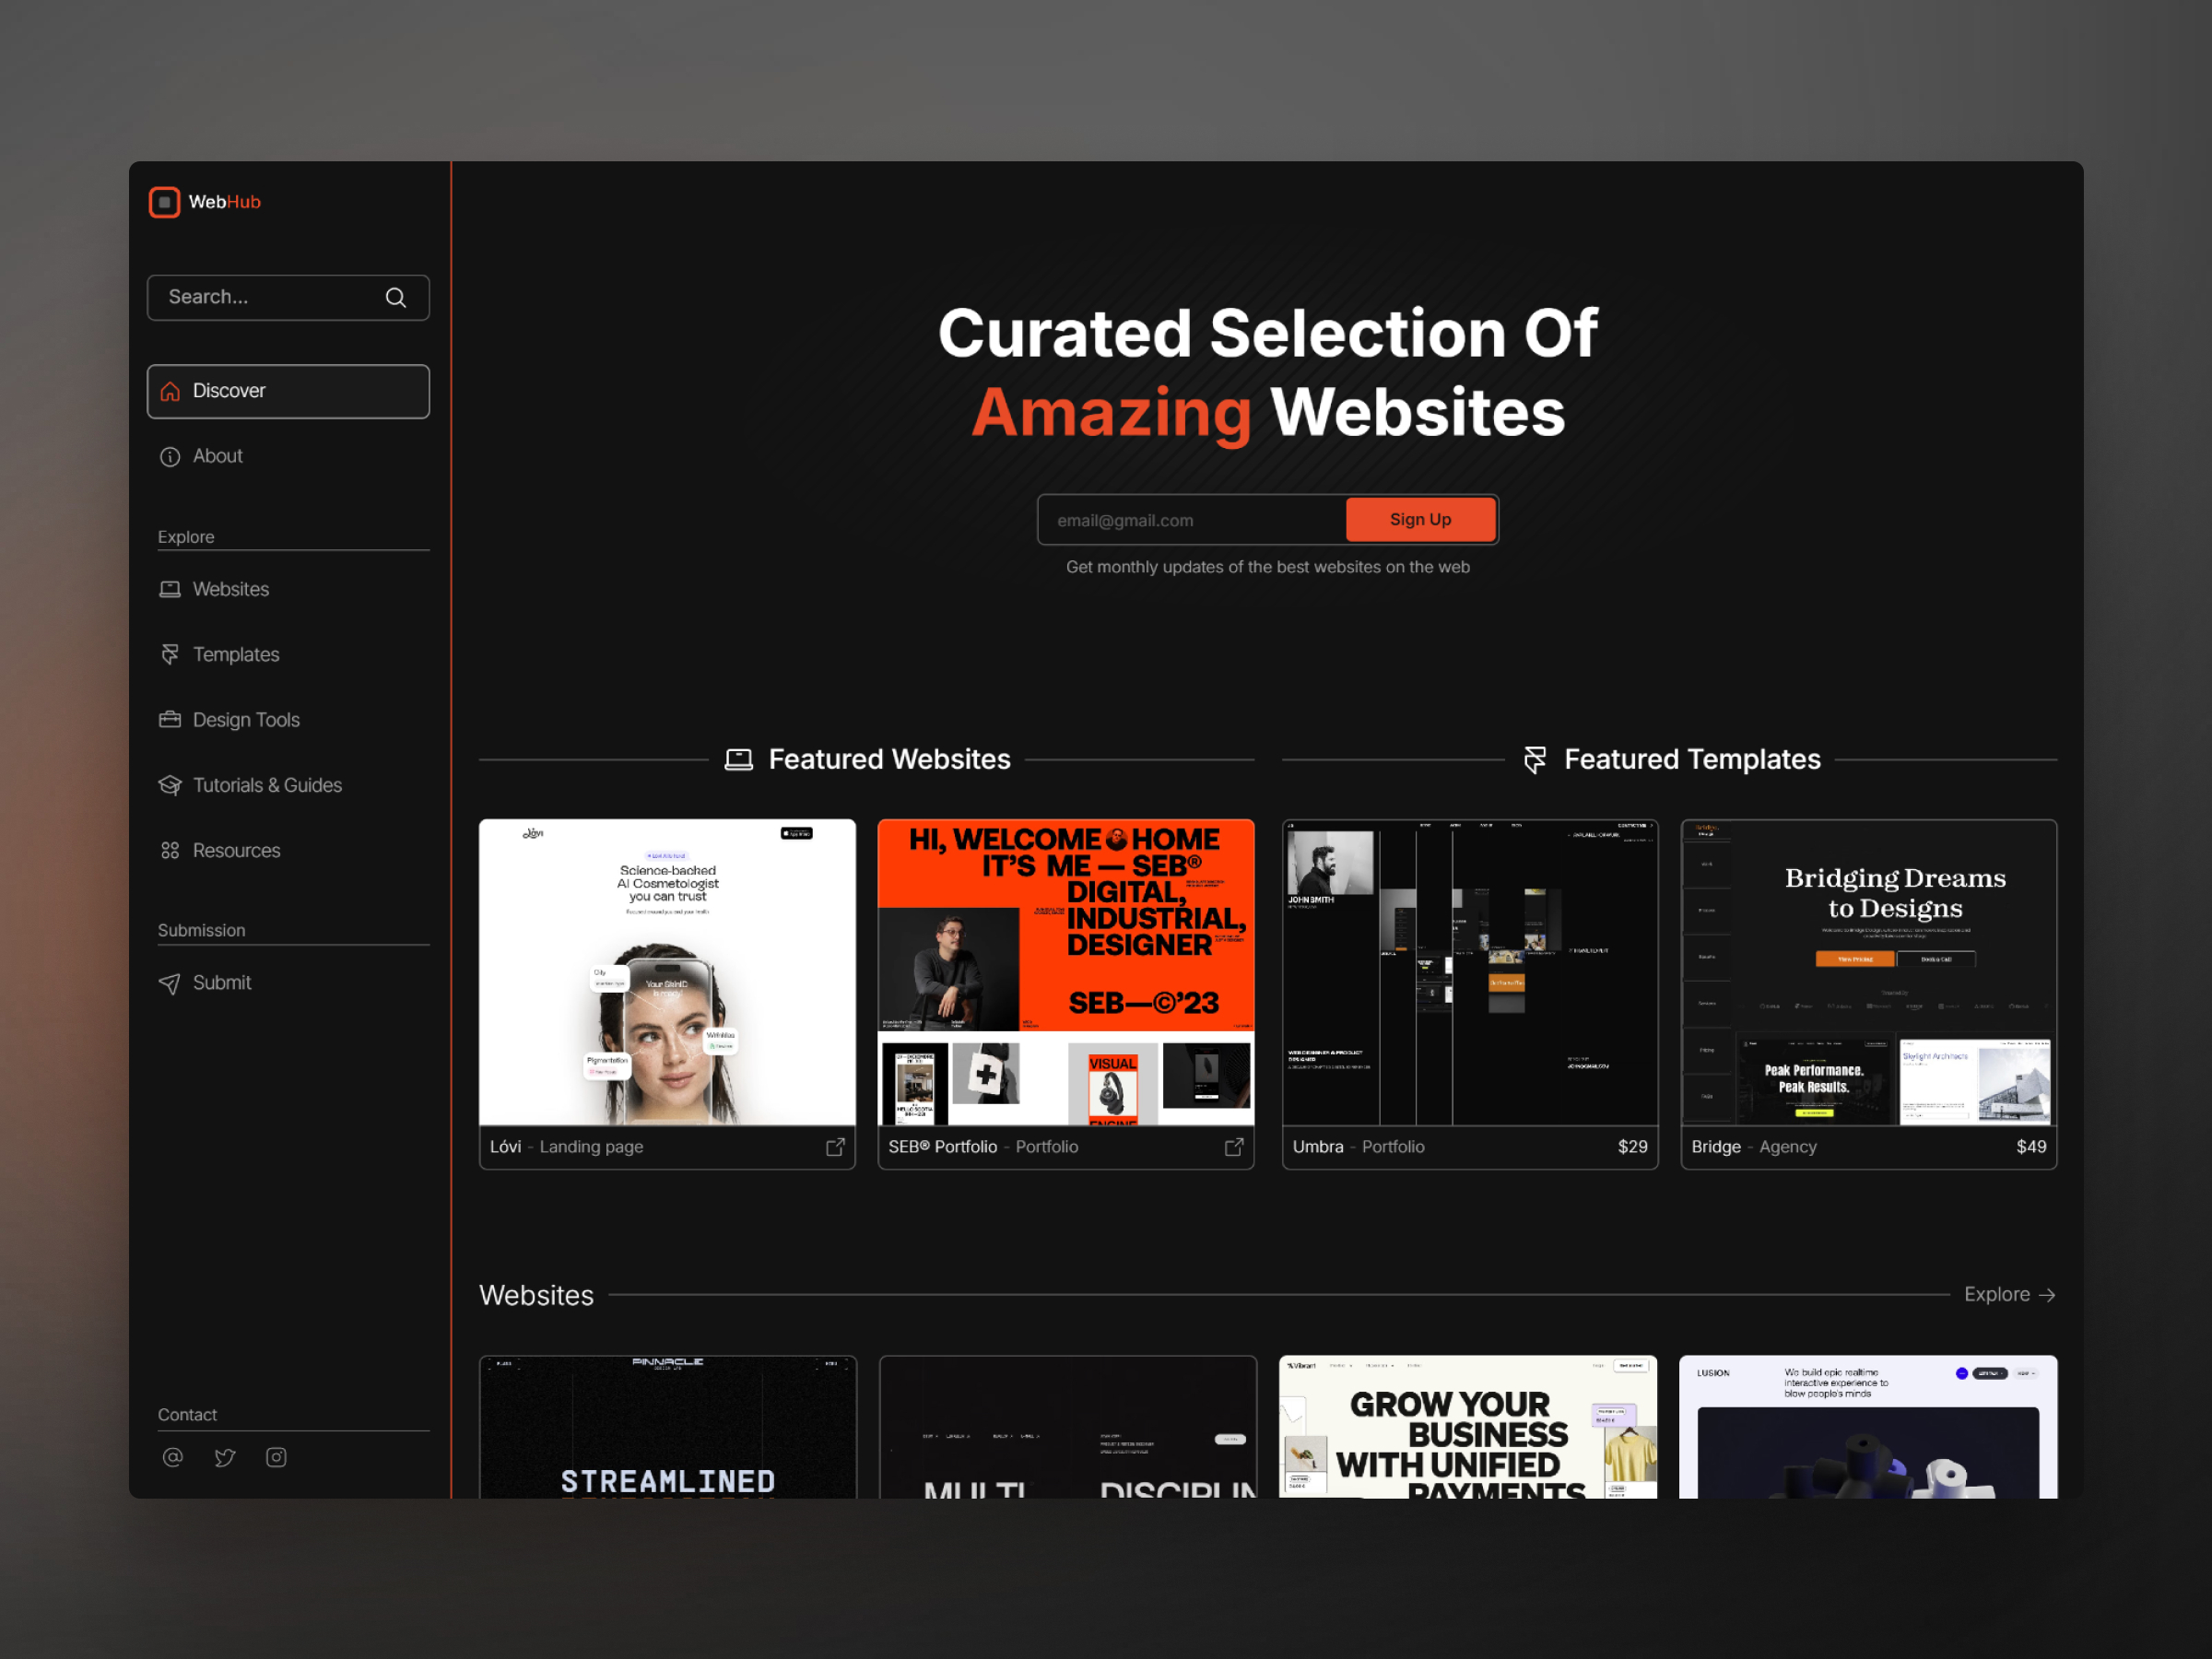Click the WebHub logo
2212x1659 pixels.
point(204,202)
